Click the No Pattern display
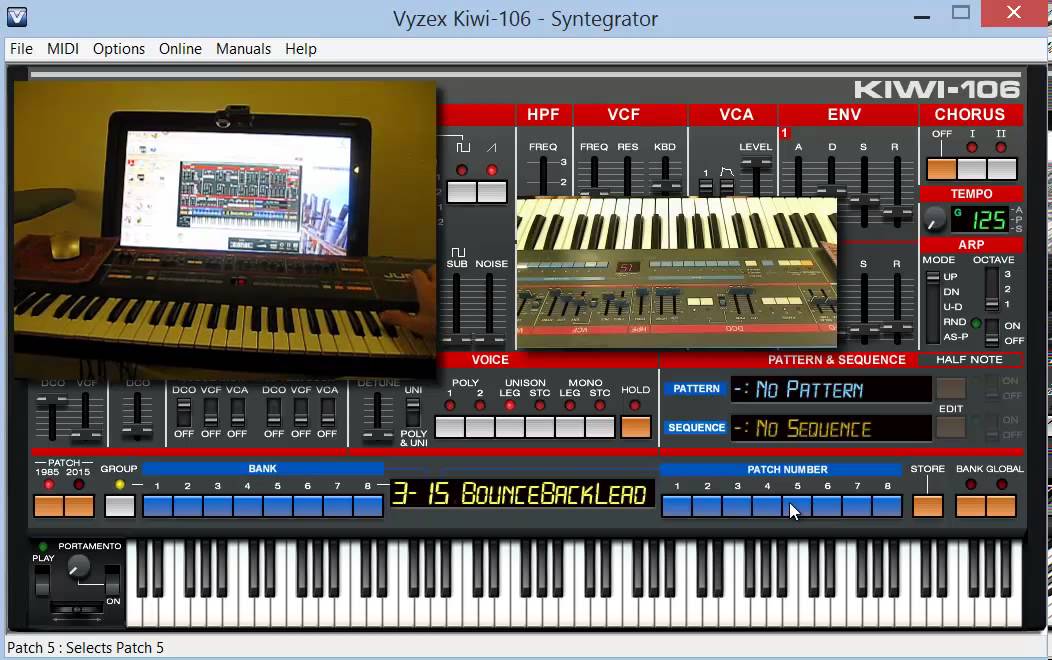Screen dimensions: 1052x660 coord(831,389)
